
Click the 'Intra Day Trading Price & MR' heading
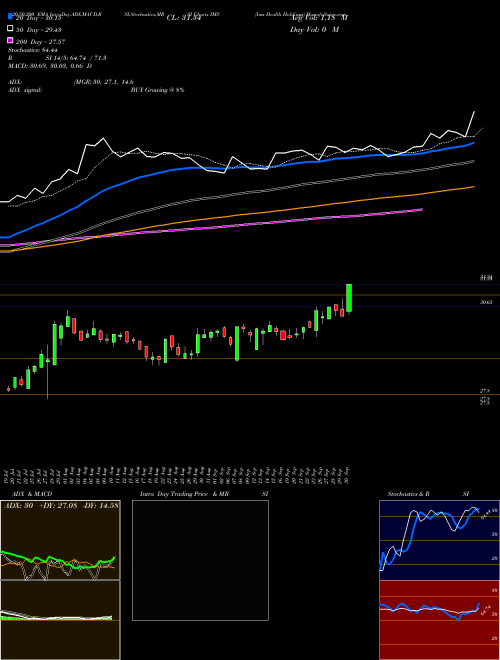click(184, 494)
